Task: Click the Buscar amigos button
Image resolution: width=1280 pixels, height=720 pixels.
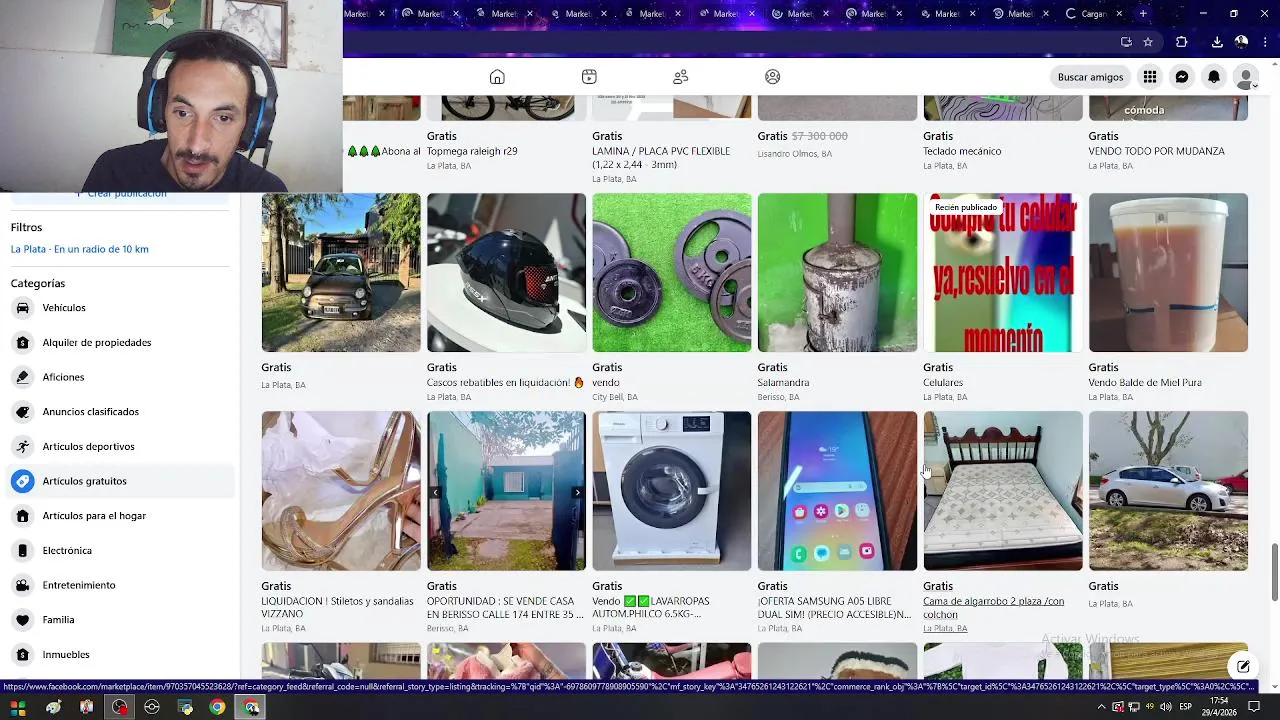Action: pyautogui.click(x=1090, y=77)
